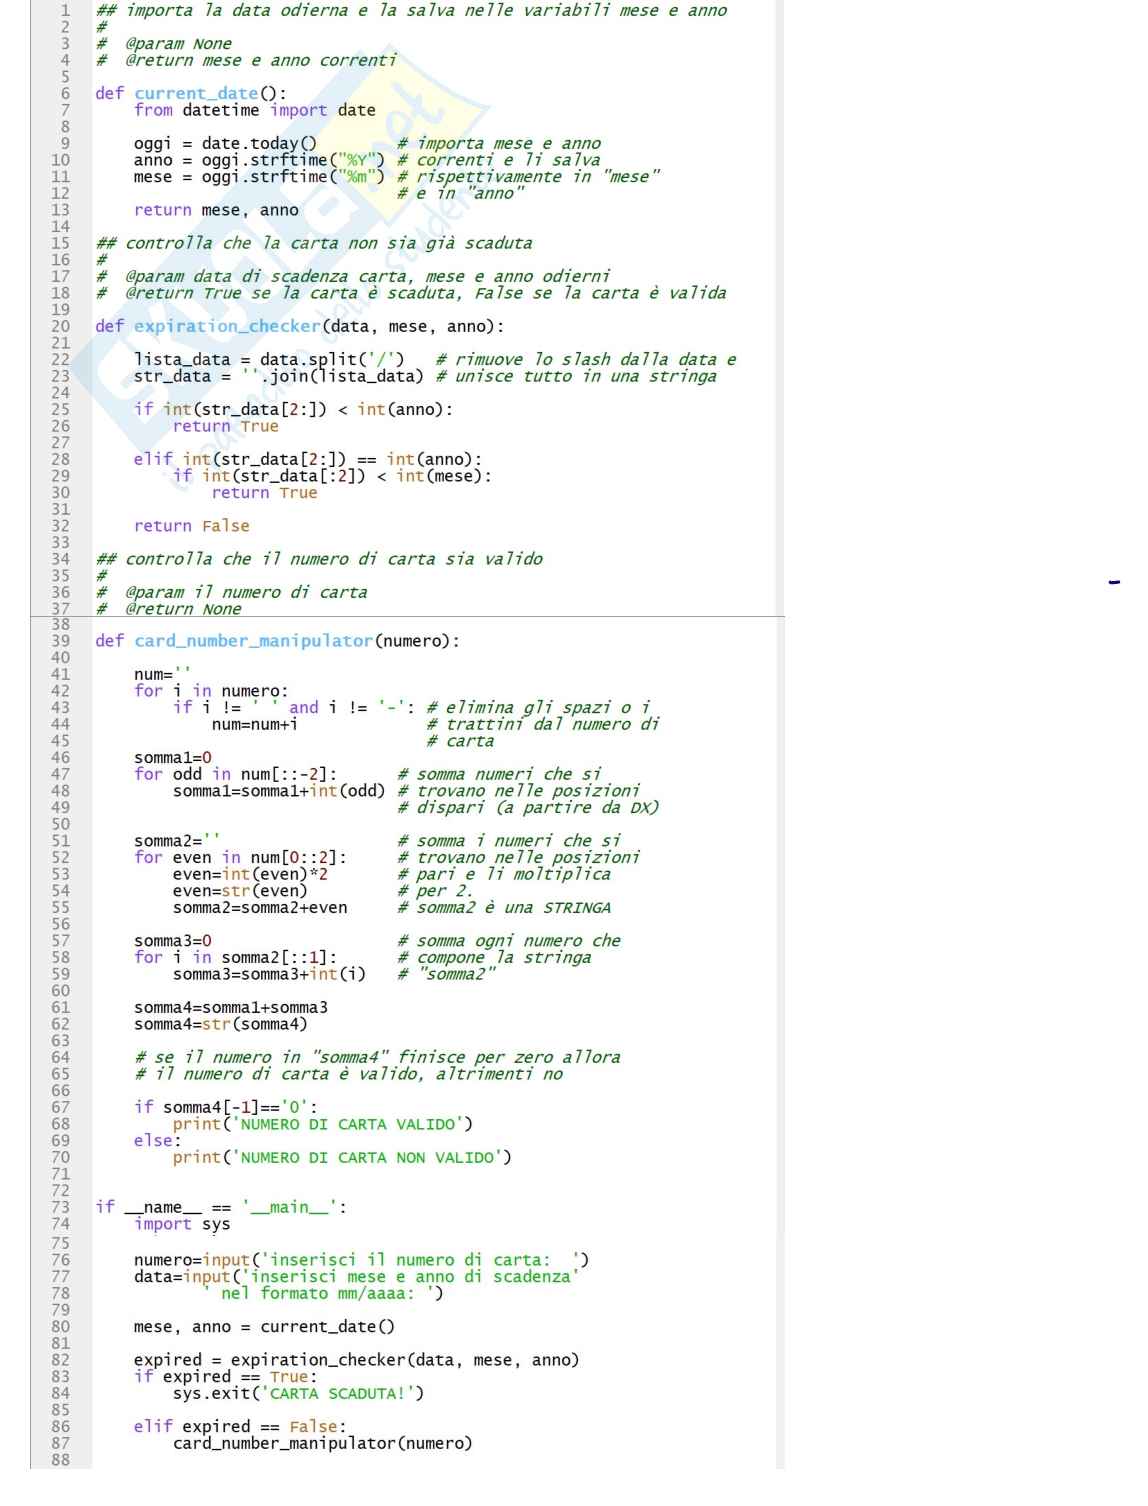1148x1506 pixels.
Task: Place cursor on the data.split('/') call
Action: coord(332,359)
